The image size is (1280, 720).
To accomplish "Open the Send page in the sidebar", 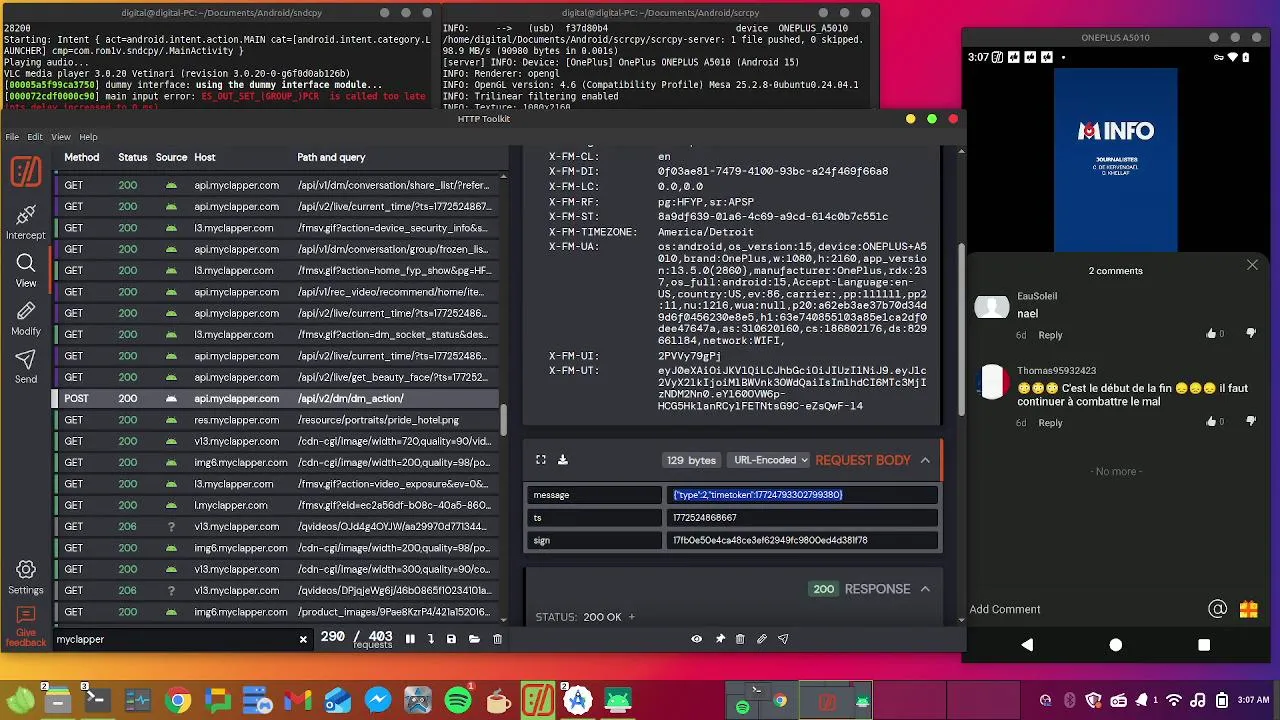I will [x=26, y=366].
